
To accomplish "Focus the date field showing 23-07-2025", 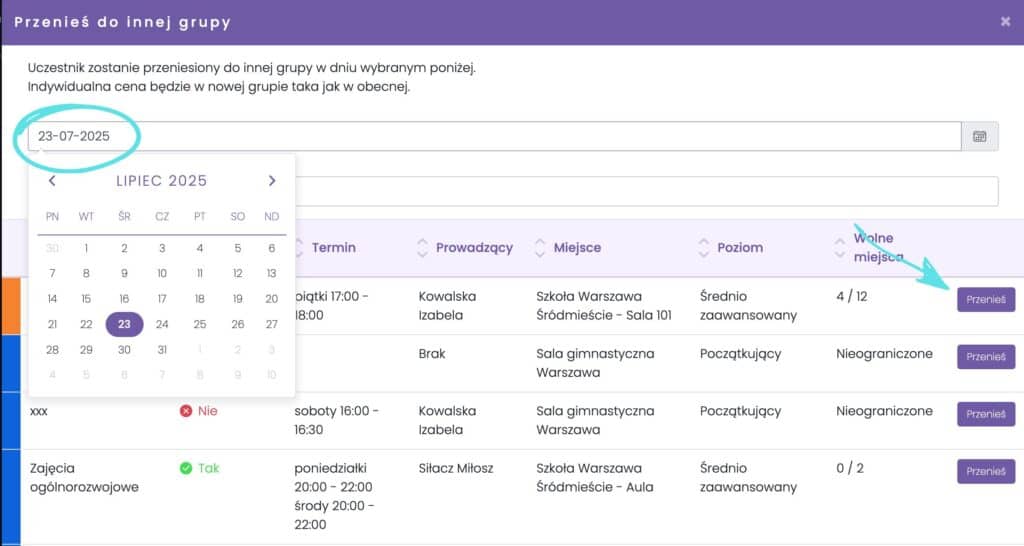I will (494, 136).
